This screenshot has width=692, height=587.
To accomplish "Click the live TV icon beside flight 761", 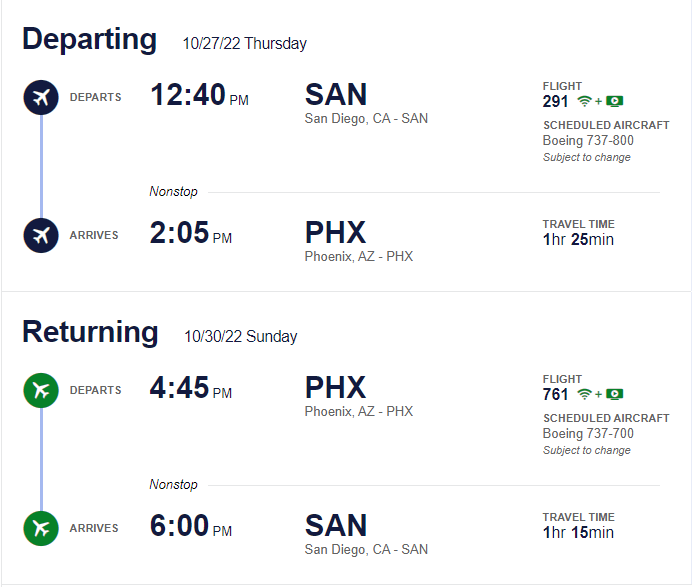I will pyautogui.click(x=614, y=394).
